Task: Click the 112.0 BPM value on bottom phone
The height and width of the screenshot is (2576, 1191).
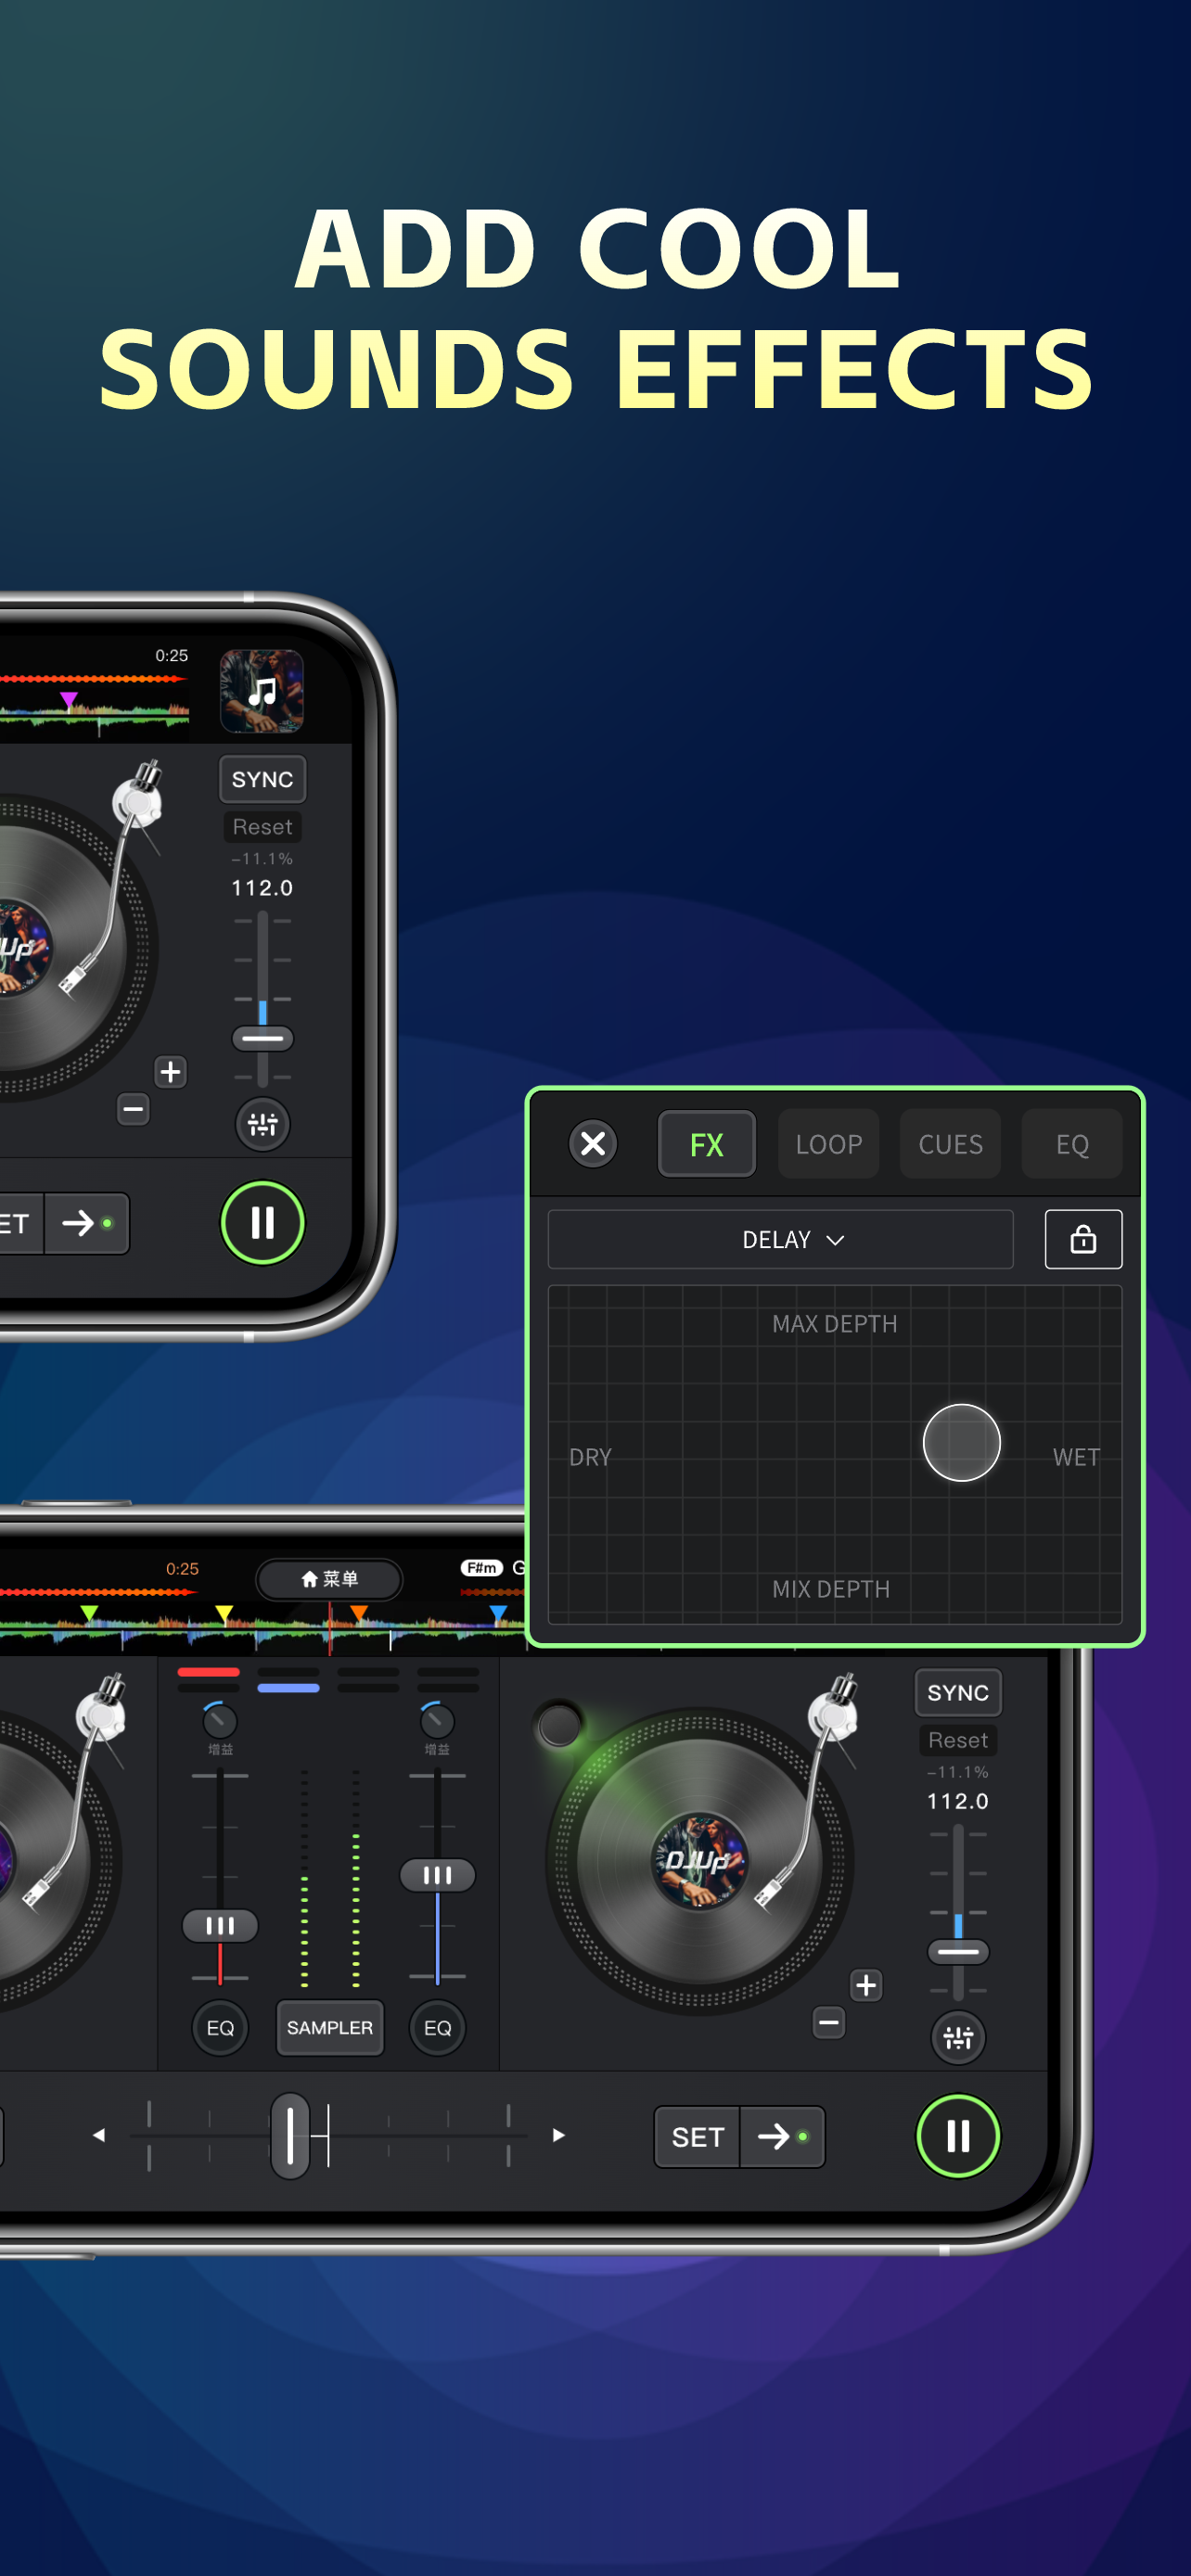Action: click(x=957, y=1801)
